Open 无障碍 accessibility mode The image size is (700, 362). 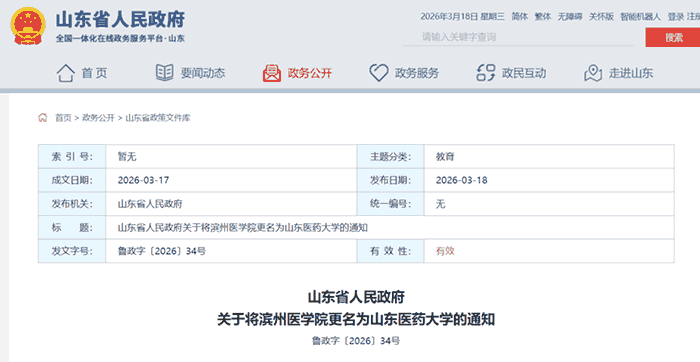click(x=570, y=17)
